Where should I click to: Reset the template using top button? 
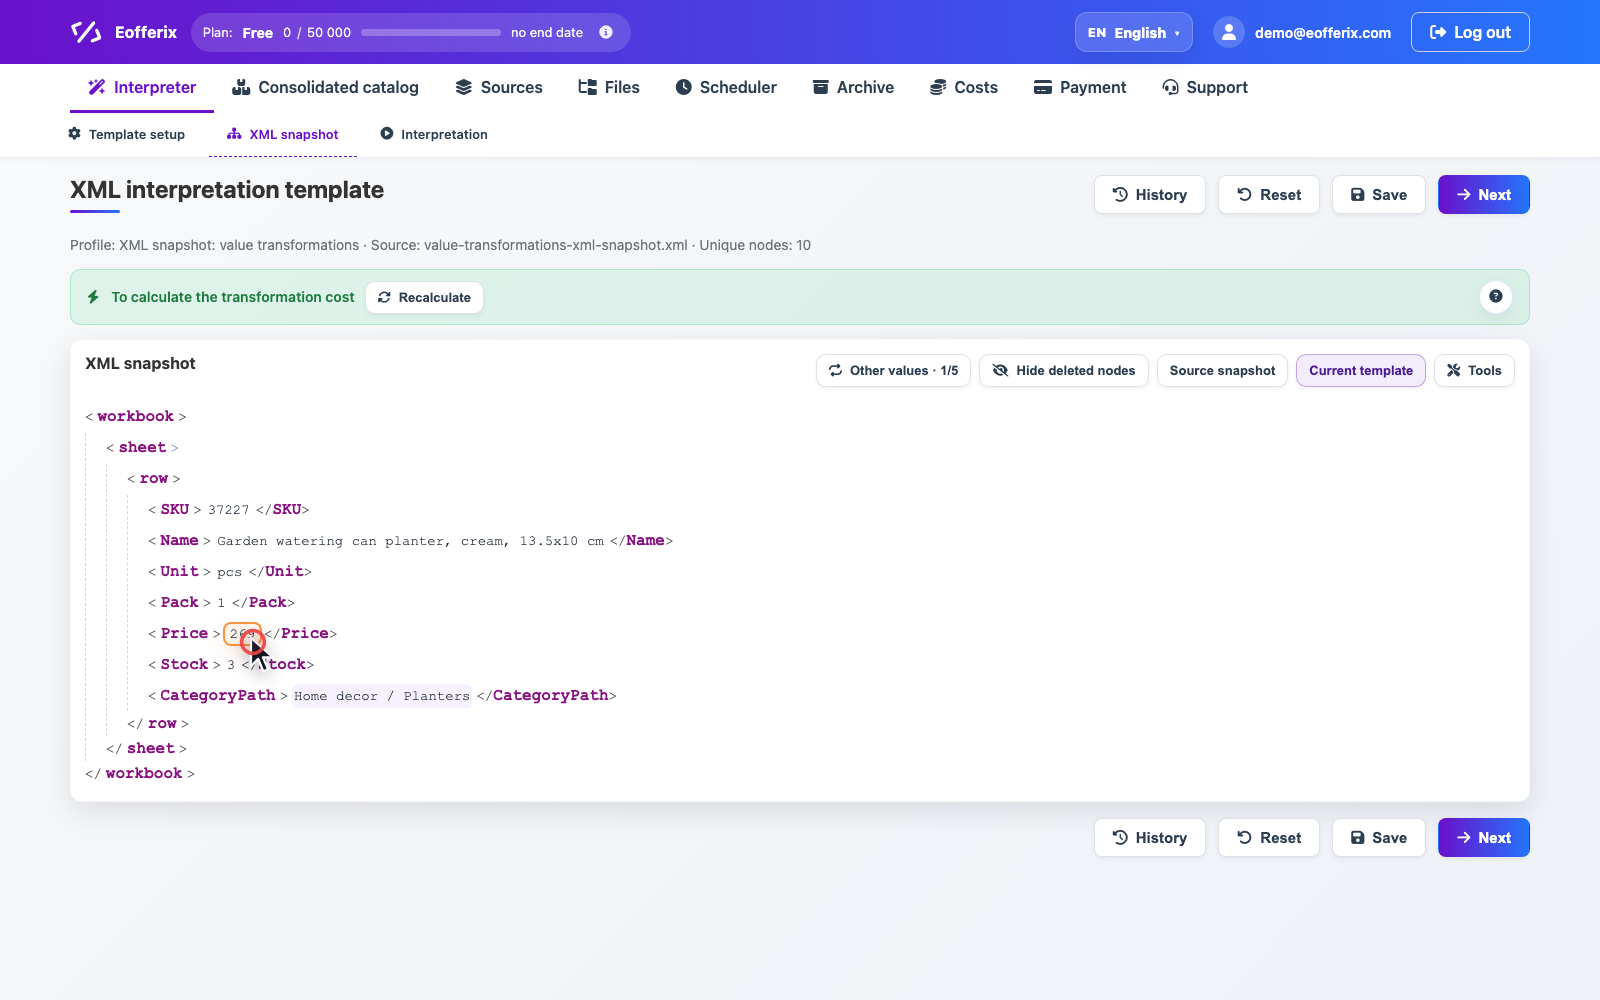pyautogui.click(x=1269, y=195)
